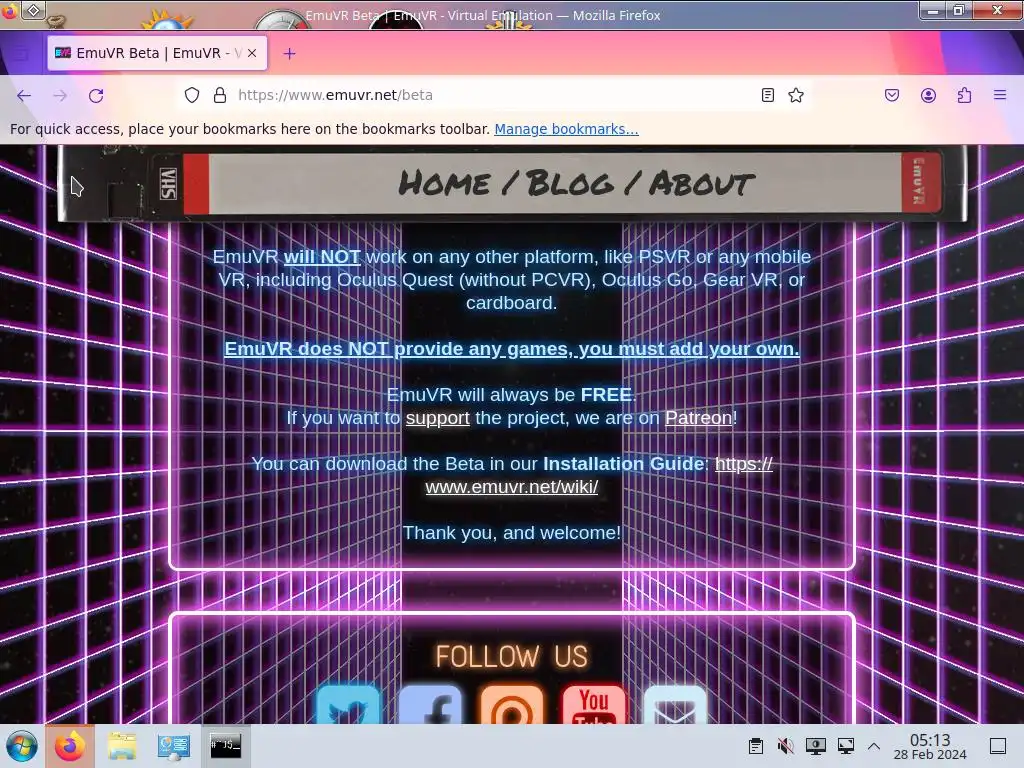
Task: Open the tracking protection shield icon
Action: (191, 95)
